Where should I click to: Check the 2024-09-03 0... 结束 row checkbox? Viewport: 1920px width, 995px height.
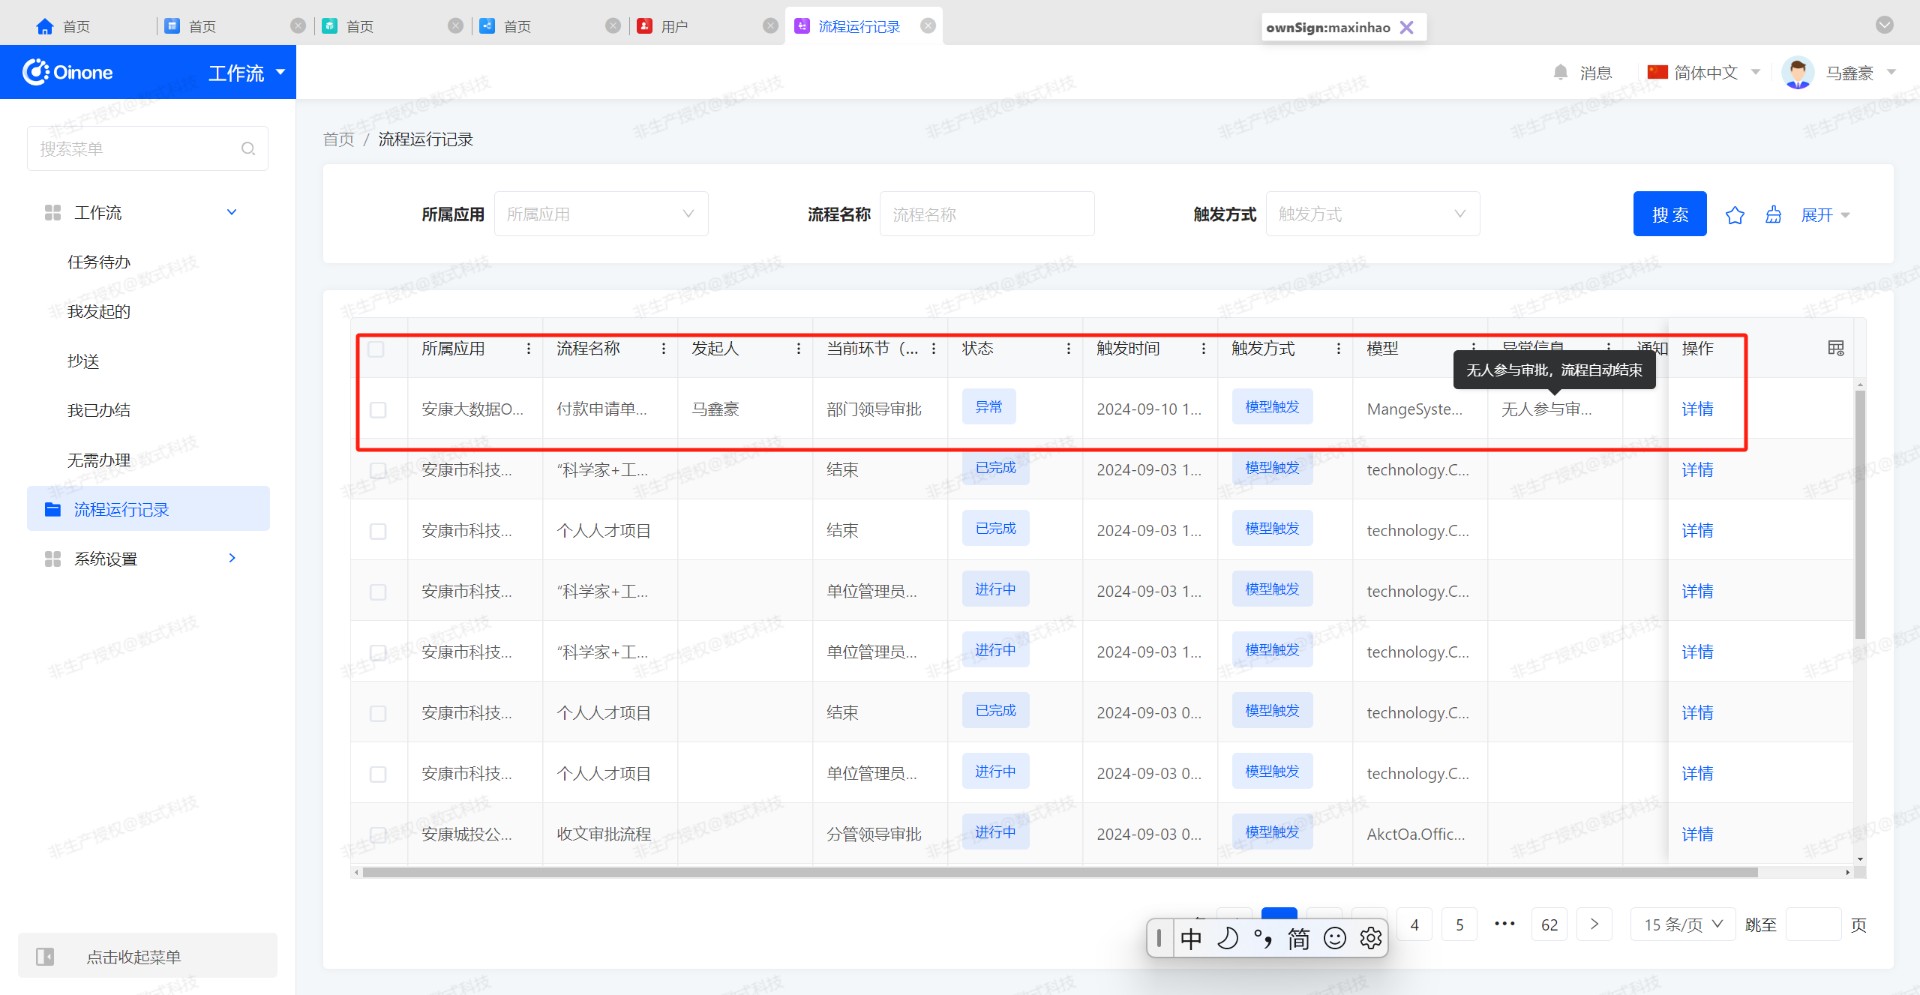tap(378, 713)
